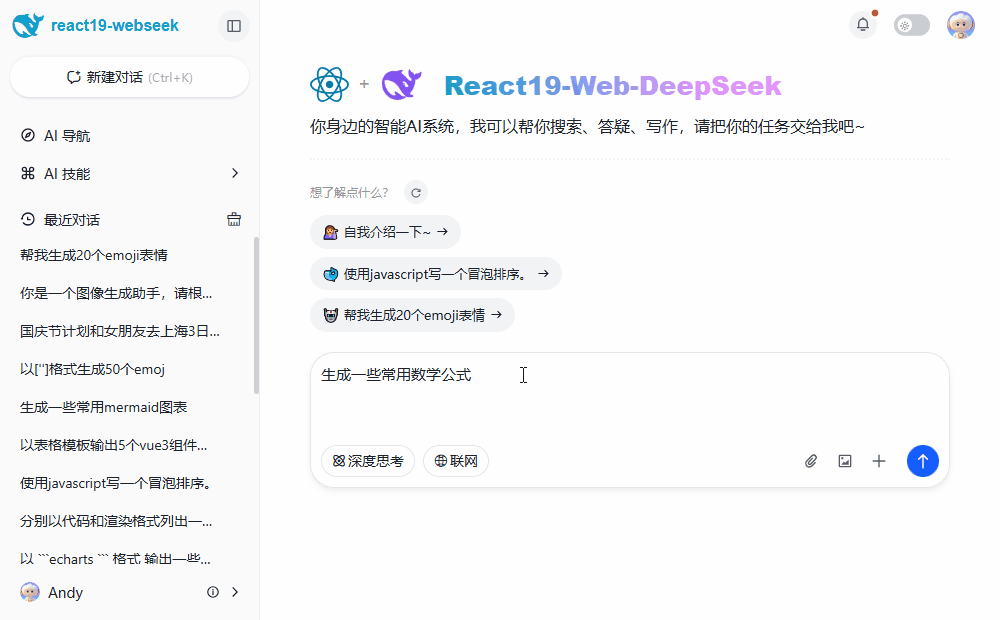
Task: Click into the message input box
Action: coord(629,394)
